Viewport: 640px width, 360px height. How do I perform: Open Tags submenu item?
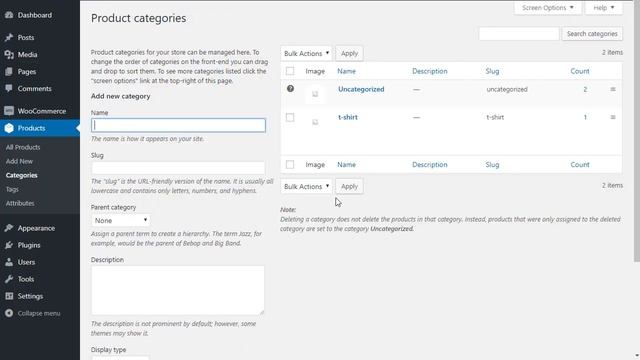pyautogui.click(x=12, y=189)
